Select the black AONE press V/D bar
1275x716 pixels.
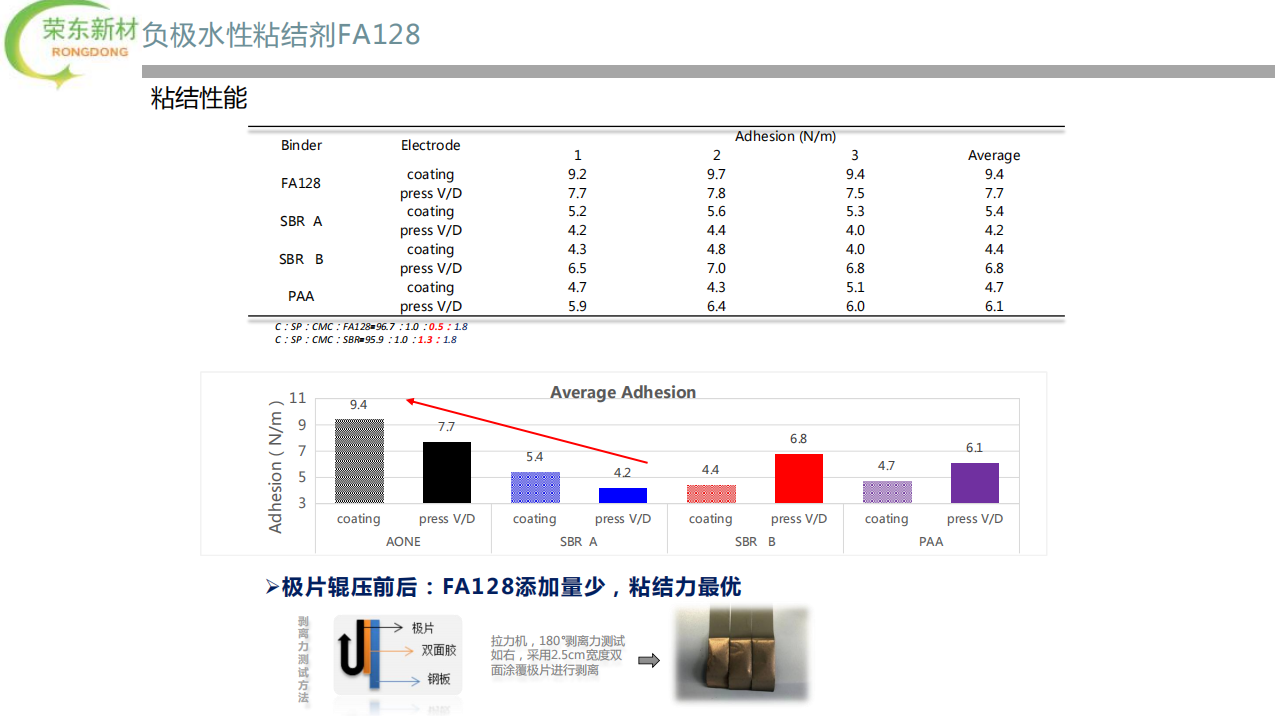point(447,472)
